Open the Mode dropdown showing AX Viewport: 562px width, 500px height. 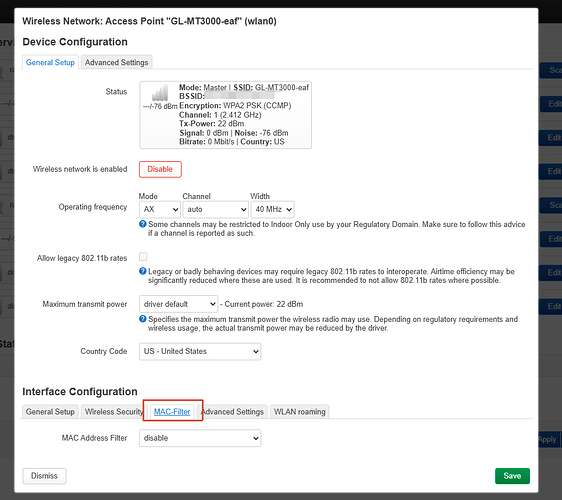159,209
